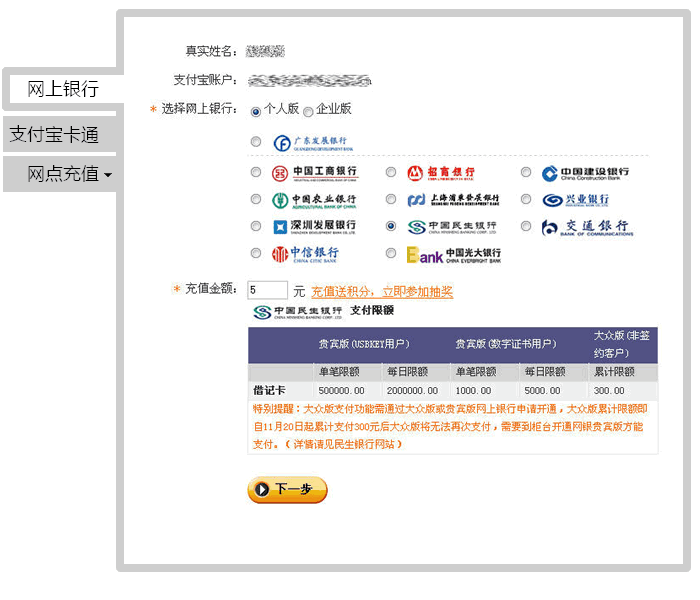Click the 中信银行 logo
This screenshot has height=600, width=700.
(305, 254)
